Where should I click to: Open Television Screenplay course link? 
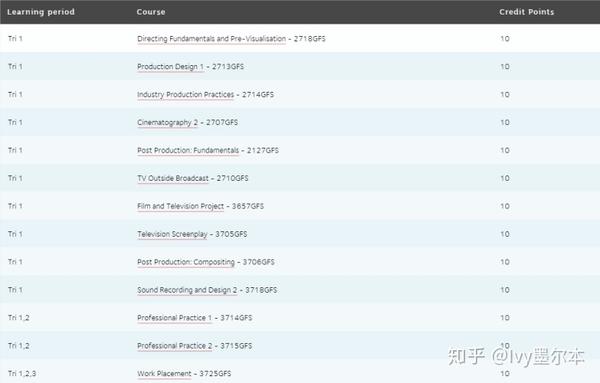coord(172,234)
